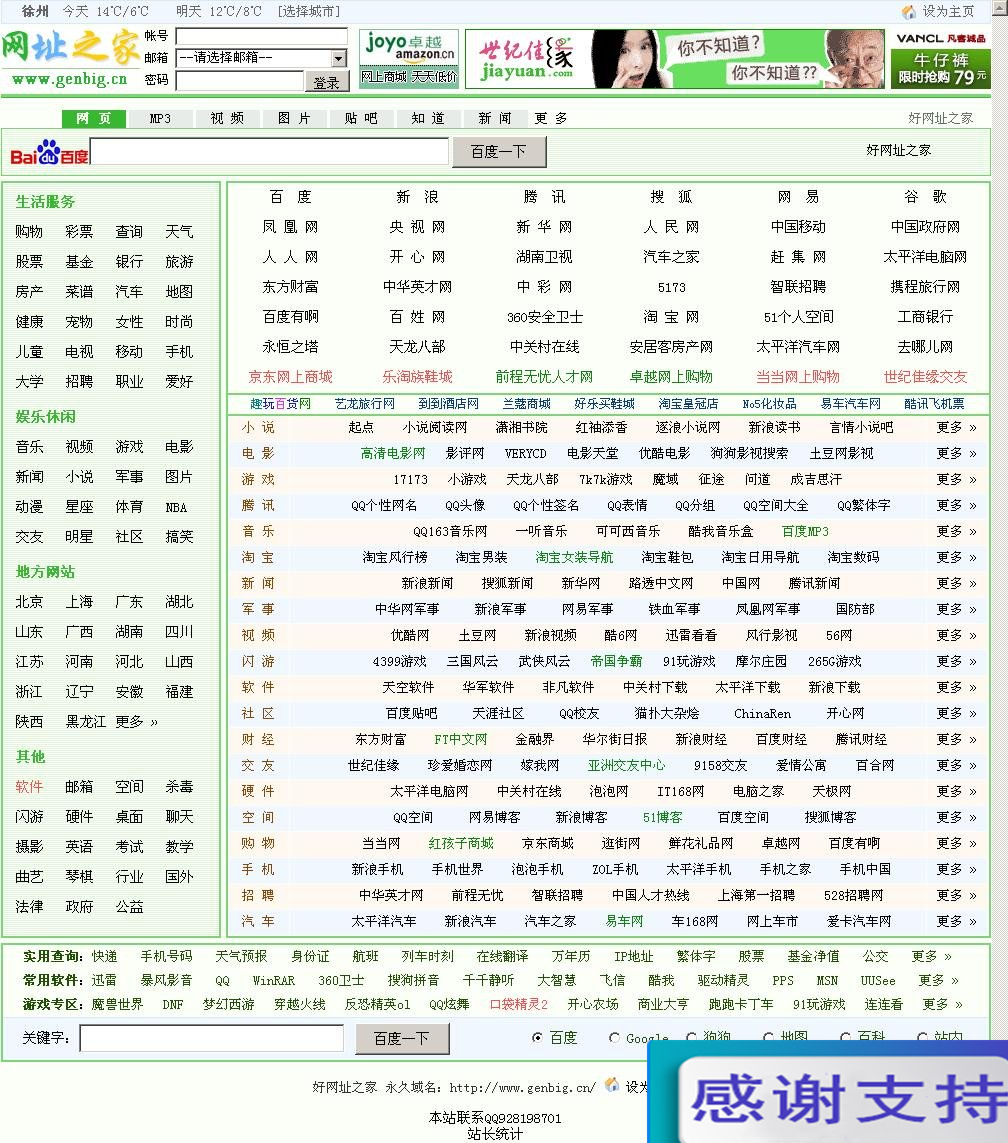The width and height of the screenshot is (1008, 1143).
Task: Open the 暴风影音 link in 常用软件
Action: pyautogui.click(x=166, y=980)
